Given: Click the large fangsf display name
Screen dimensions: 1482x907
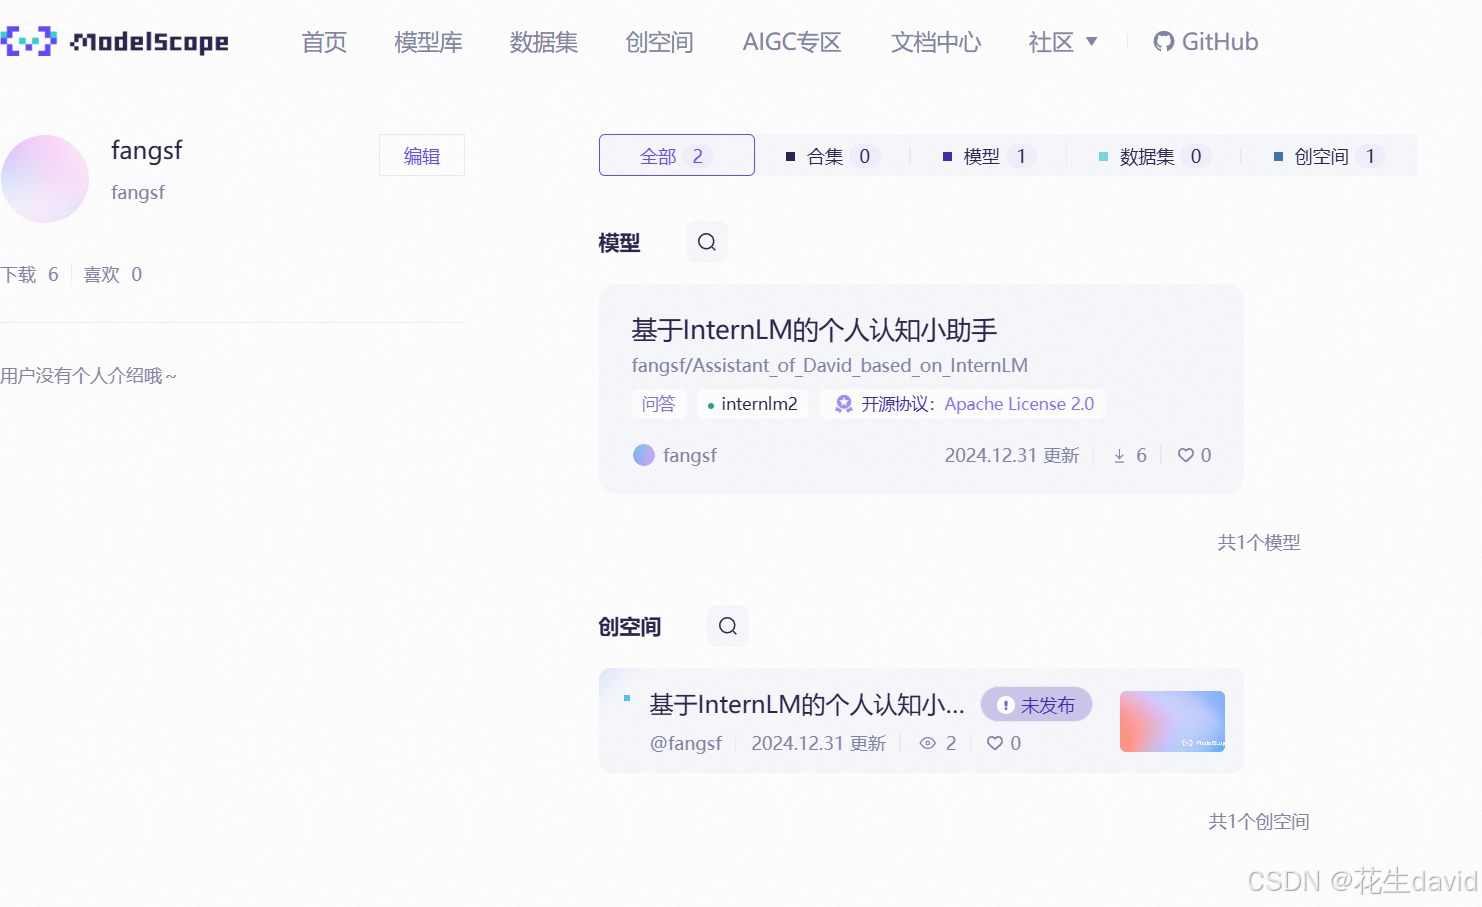Looking at the screenshot, I should pyautogui.click(x=147, y=151).
